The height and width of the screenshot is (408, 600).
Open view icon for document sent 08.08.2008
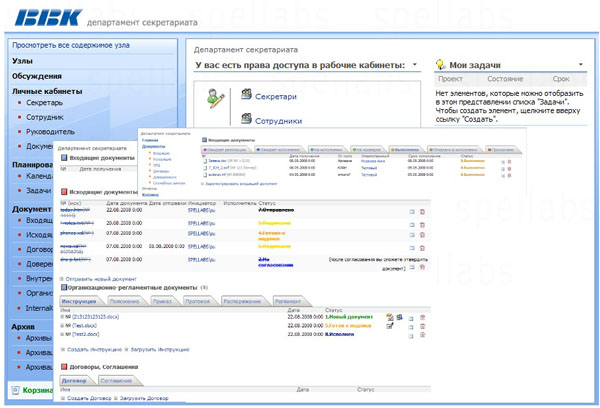pos(412,248)
